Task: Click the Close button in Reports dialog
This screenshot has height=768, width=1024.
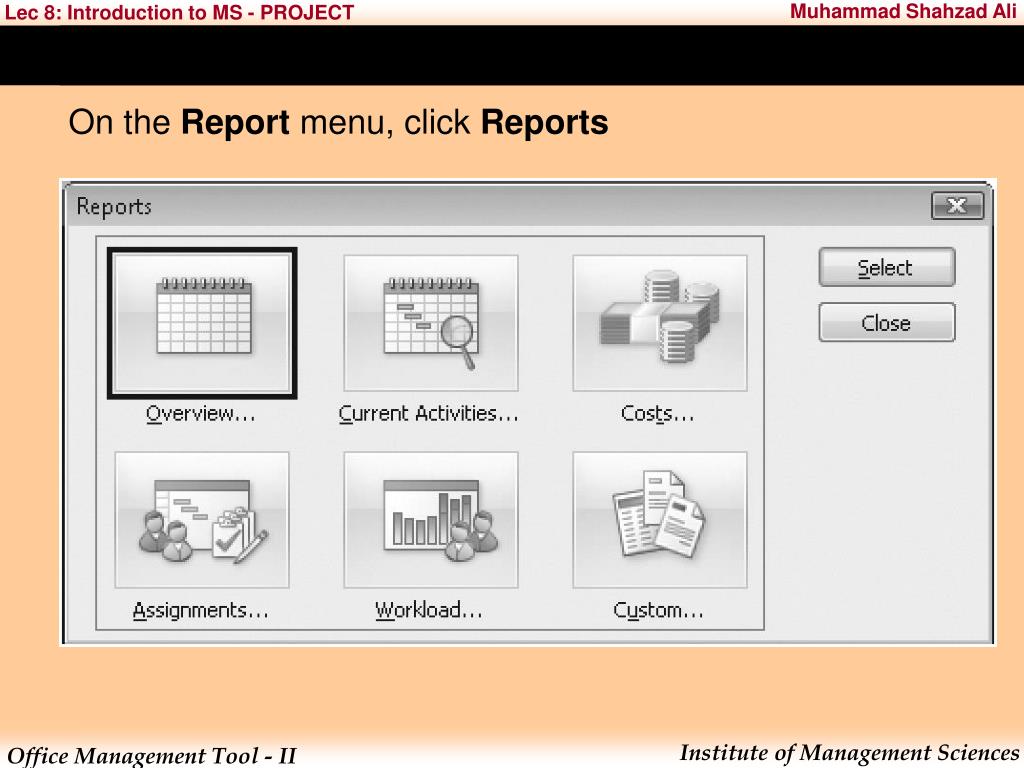Action: click(887, 323)
